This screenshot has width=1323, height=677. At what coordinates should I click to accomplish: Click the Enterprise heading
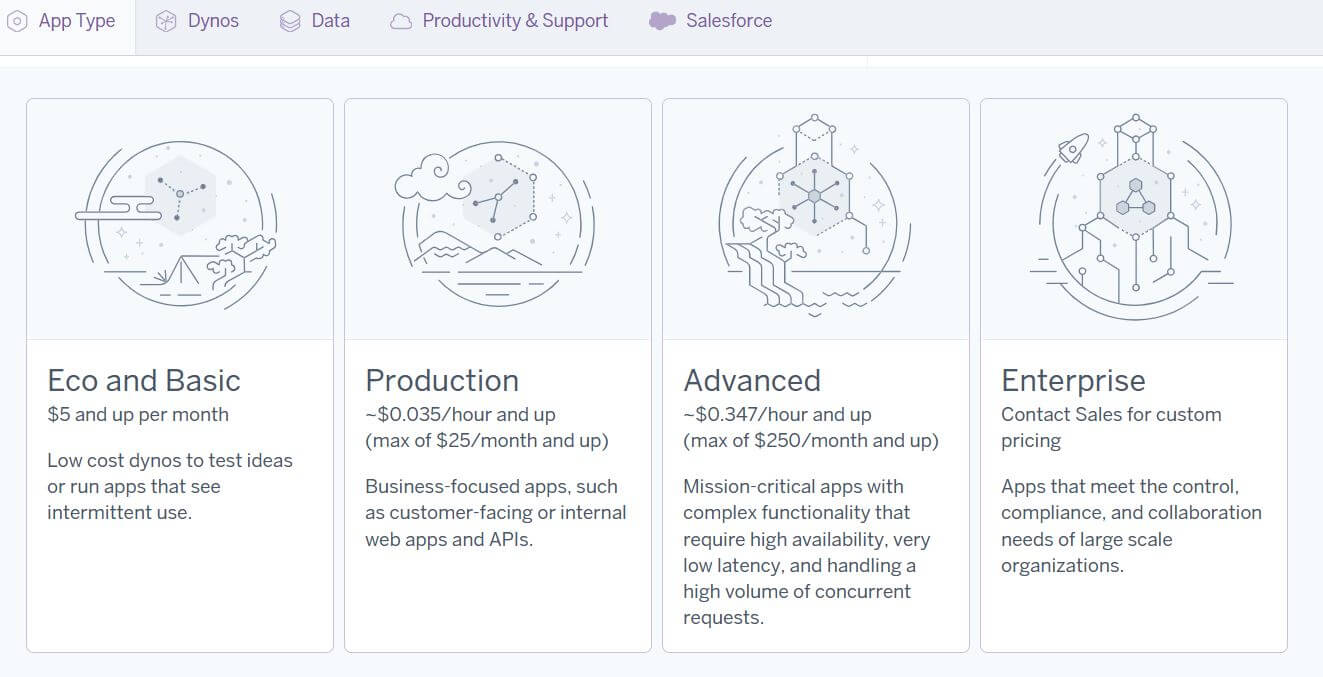pyautogui.click(x=1073, y=380)
